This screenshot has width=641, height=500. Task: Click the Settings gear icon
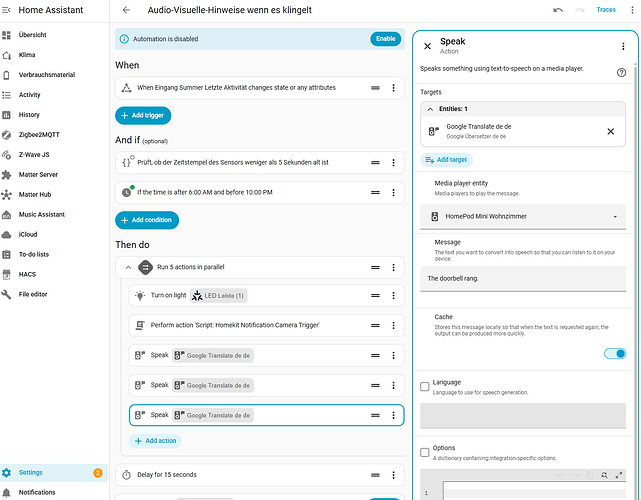coord(7,473)
